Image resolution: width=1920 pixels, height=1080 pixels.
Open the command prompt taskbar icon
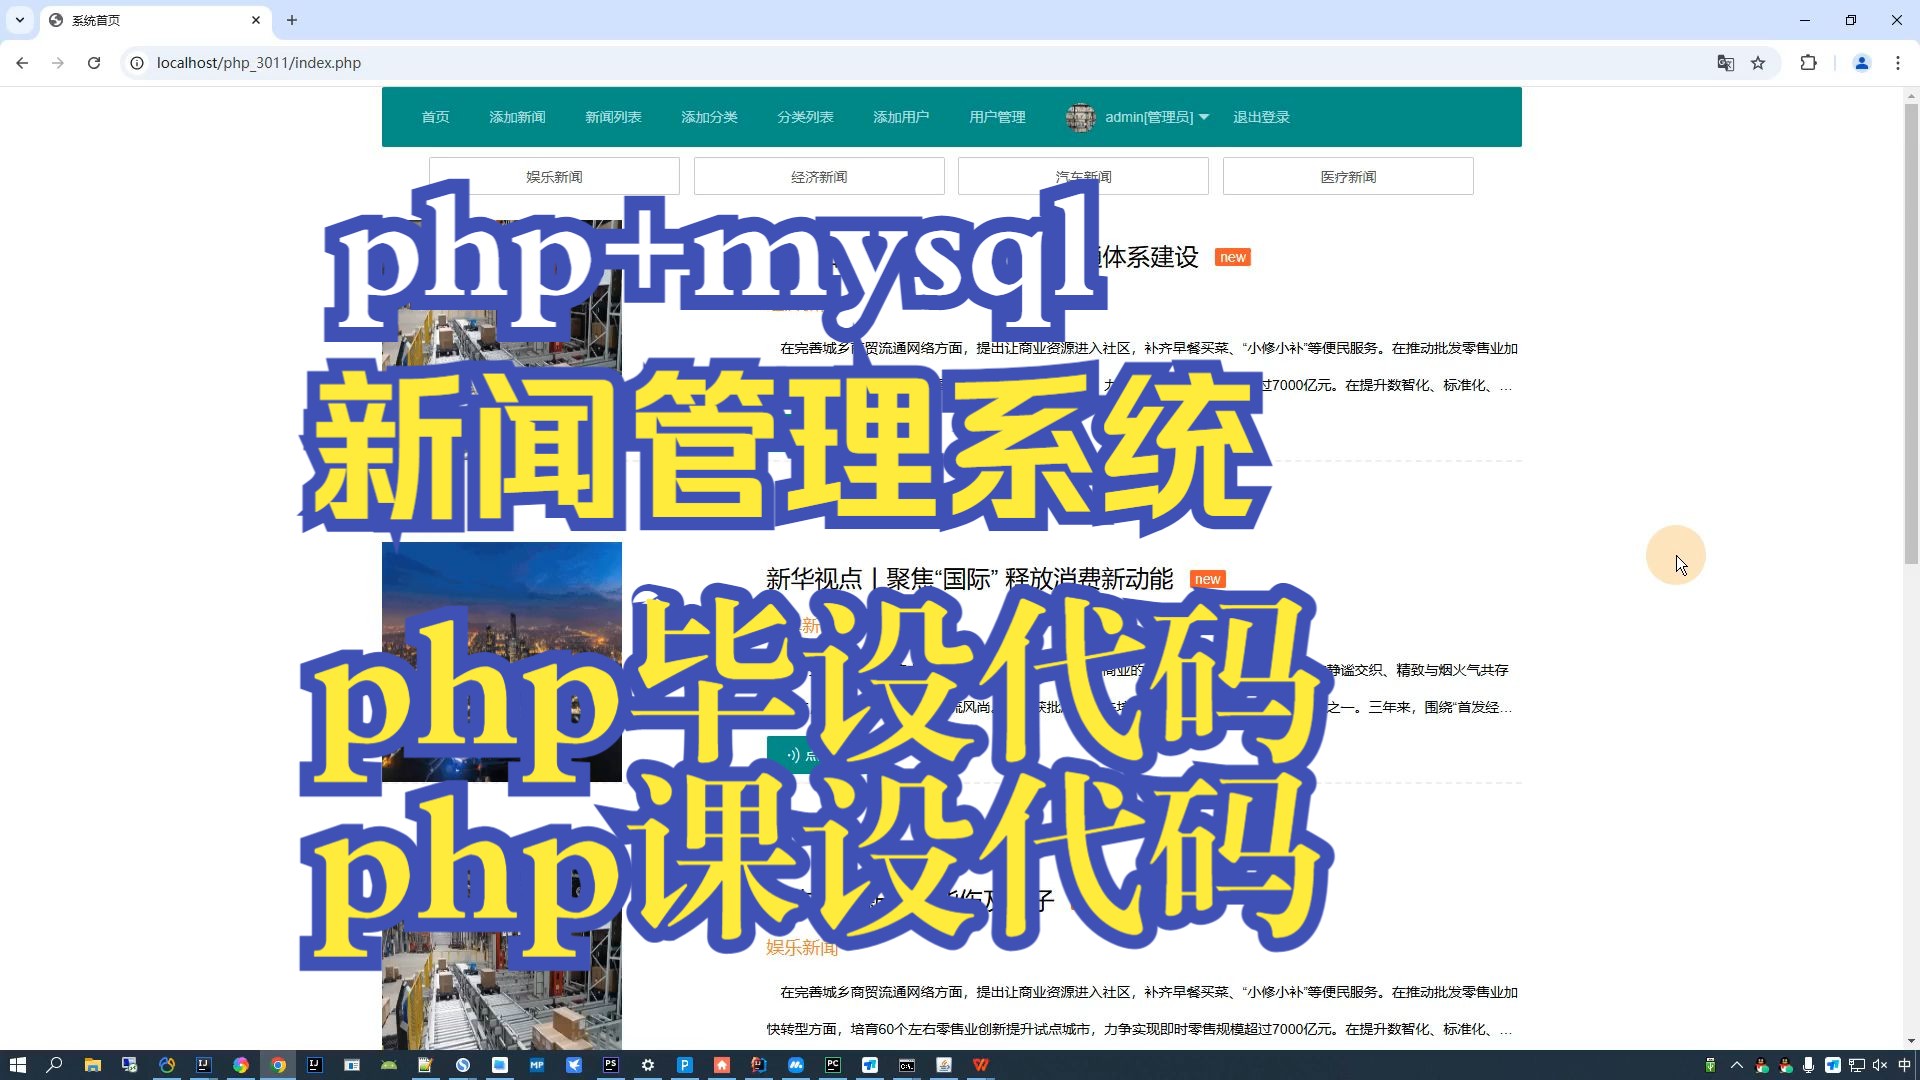coord(907,1065)
